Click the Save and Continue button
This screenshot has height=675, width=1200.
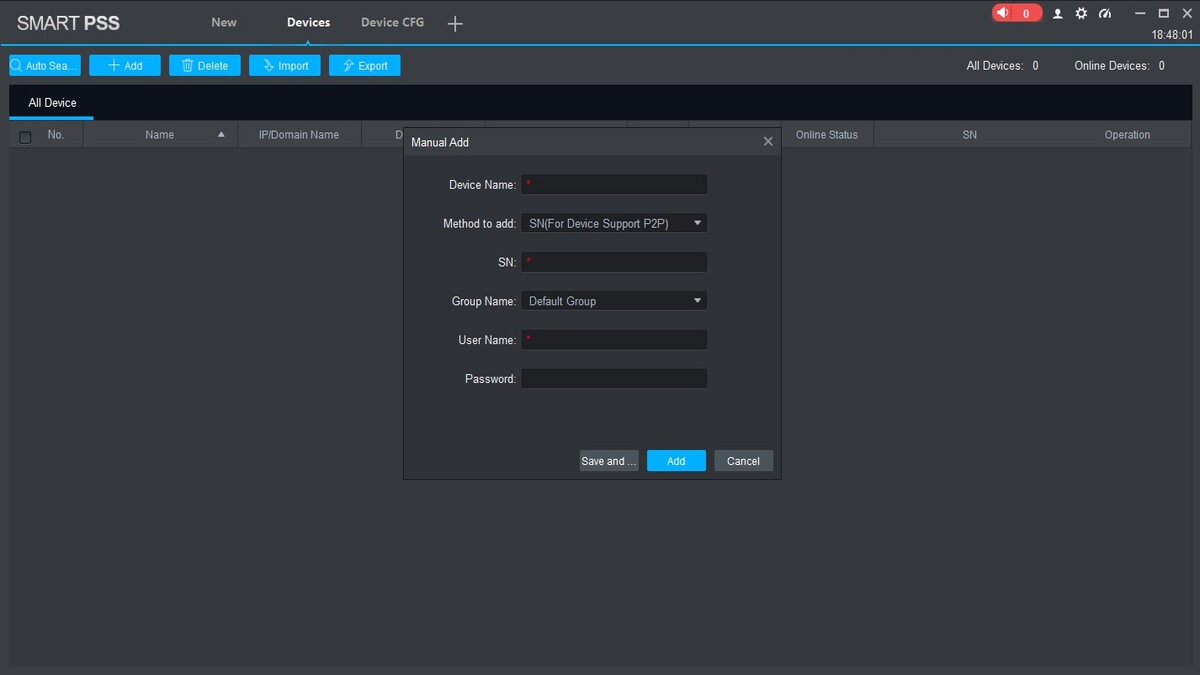click(609, 461)
